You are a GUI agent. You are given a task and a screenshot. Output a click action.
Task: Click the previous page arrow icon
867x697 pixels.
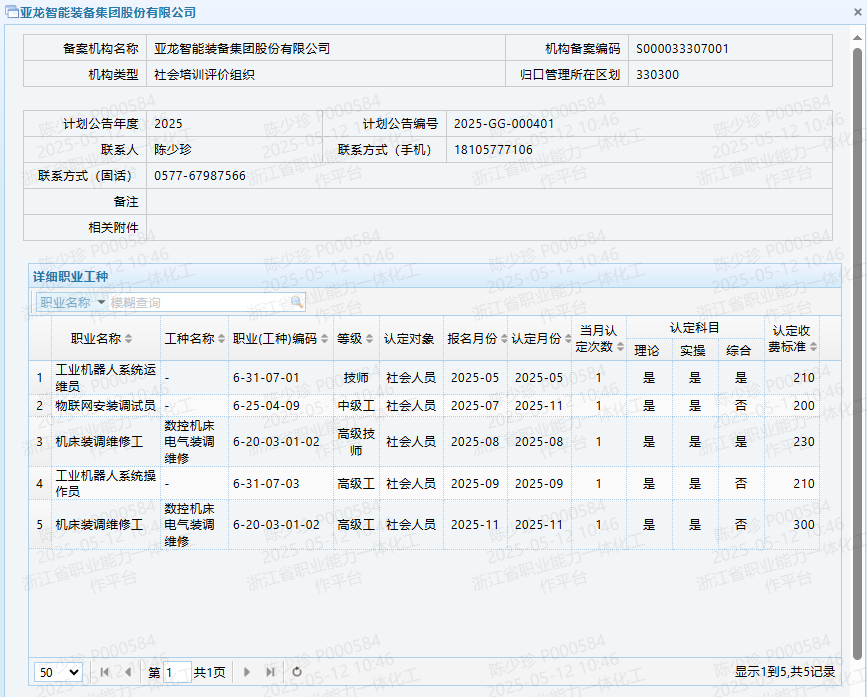pyautogui.click(x=128, y=672)
